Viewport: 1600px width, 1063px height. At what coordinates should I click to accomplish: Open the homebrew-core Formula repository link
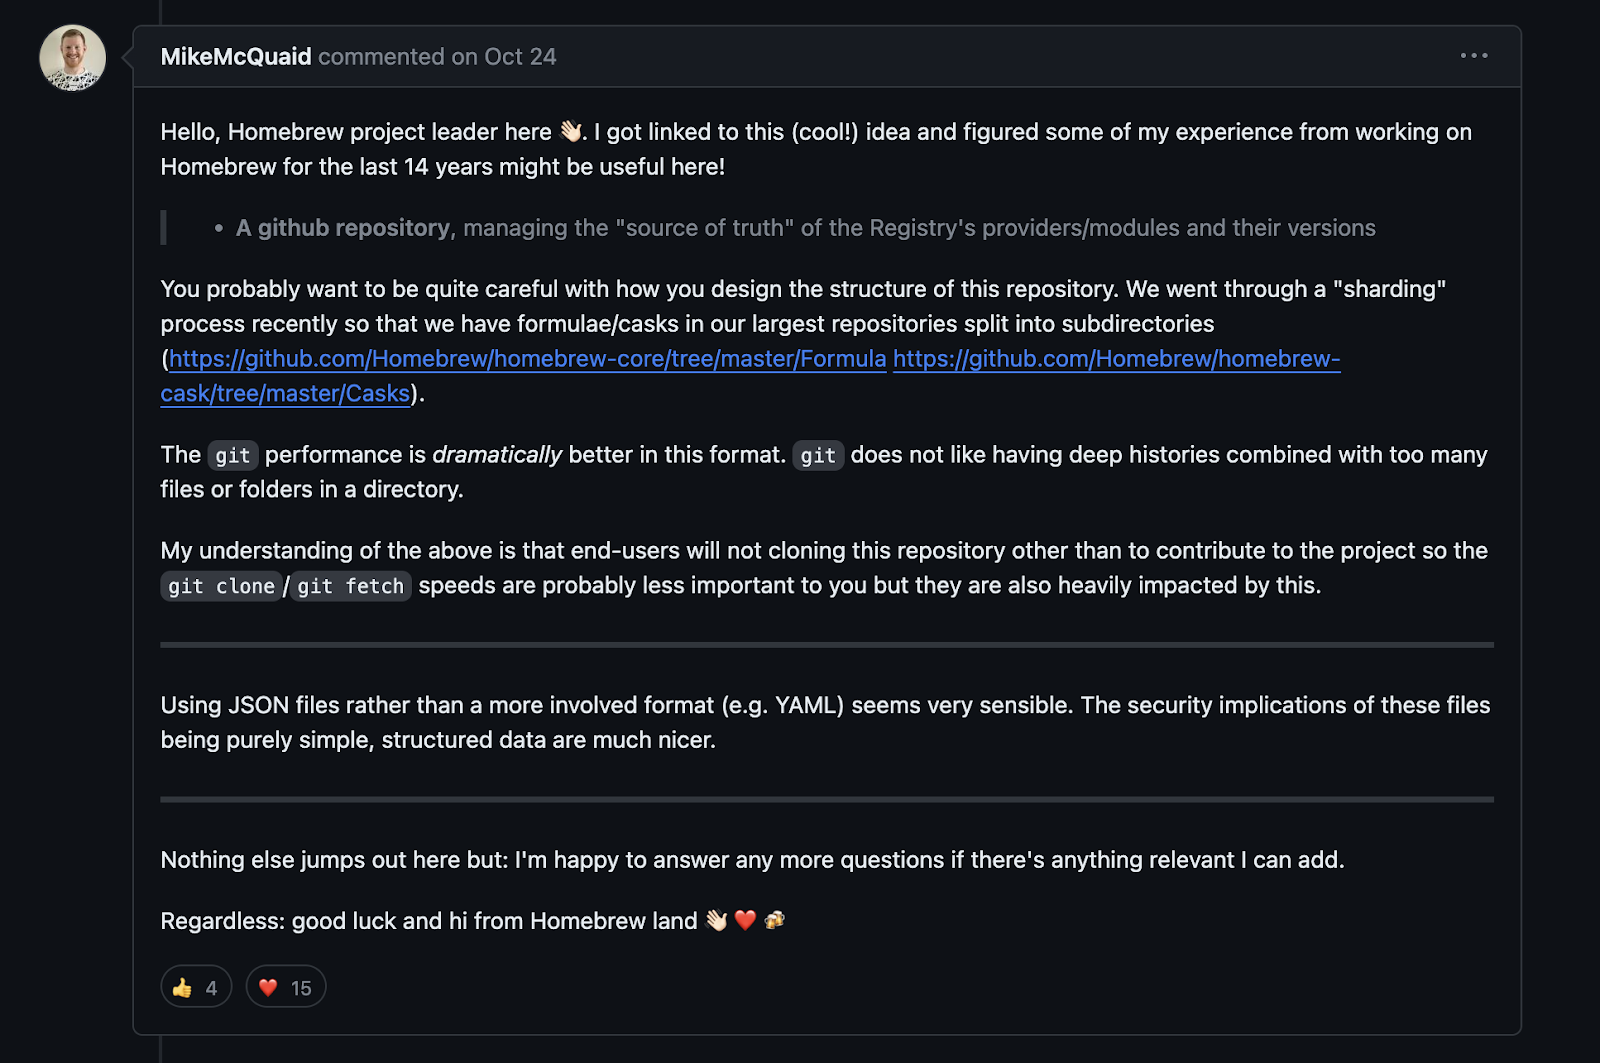click(527, 359)
